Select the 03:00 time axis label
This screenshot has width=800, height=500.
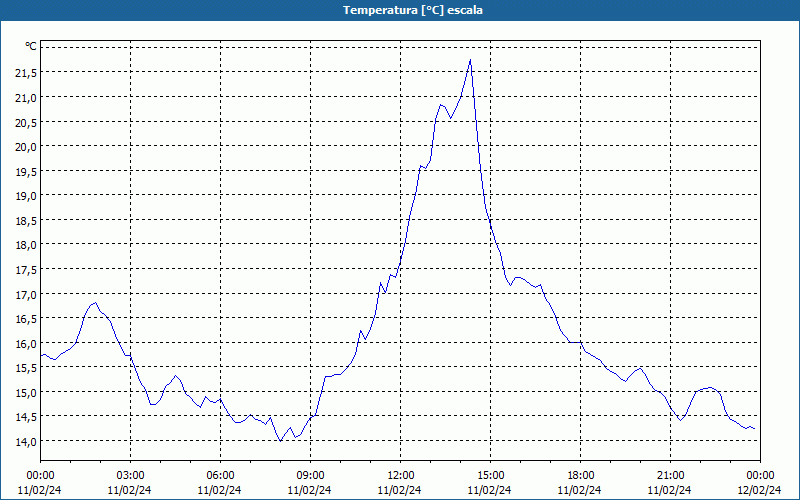point(131,475)
